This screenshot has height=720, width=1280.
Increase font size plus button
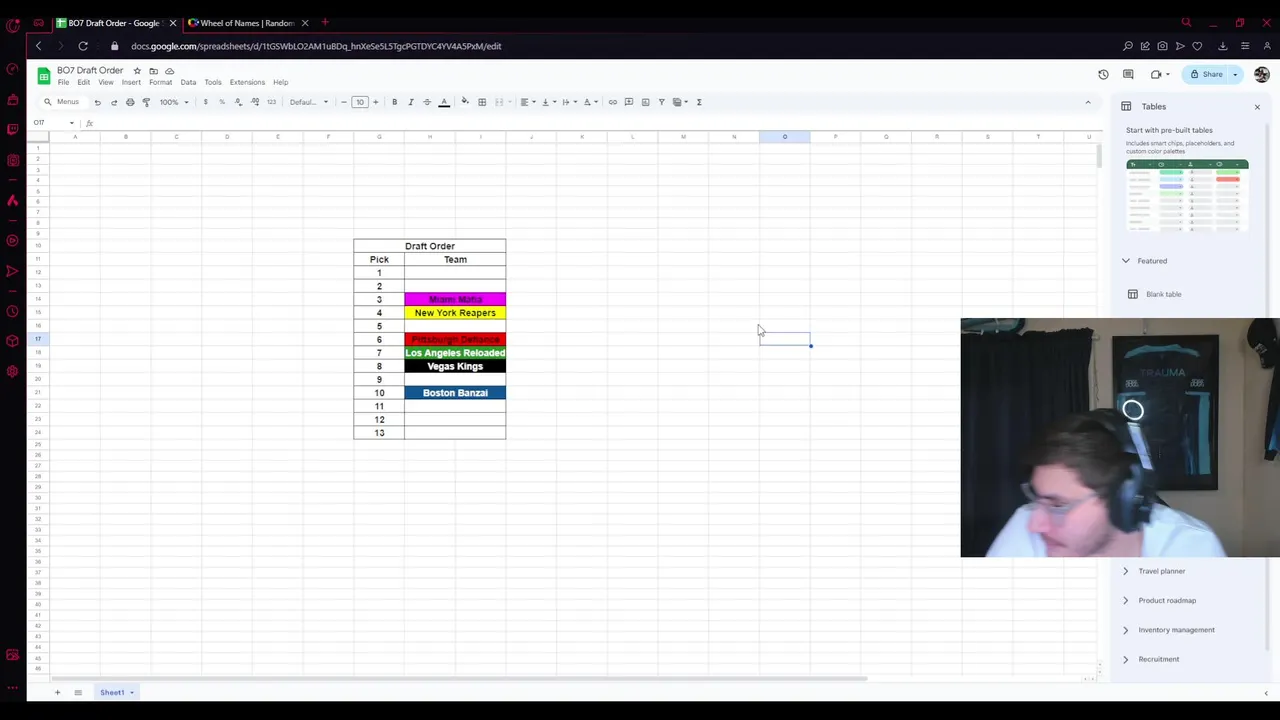tap(376, 102)
